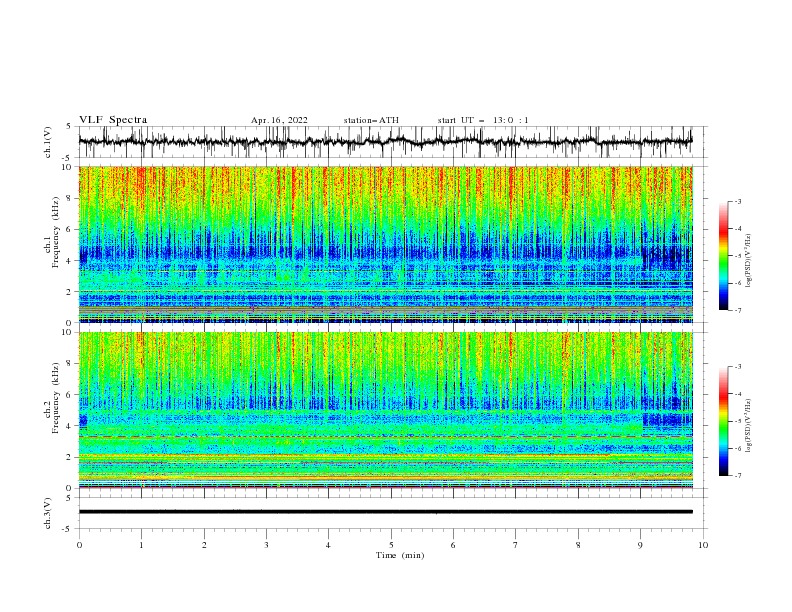Click the "4" kHz tick of ch.2 spectrogram
Image resolution: width=792 pixels, height=612 pixels.
coord(70,426)
